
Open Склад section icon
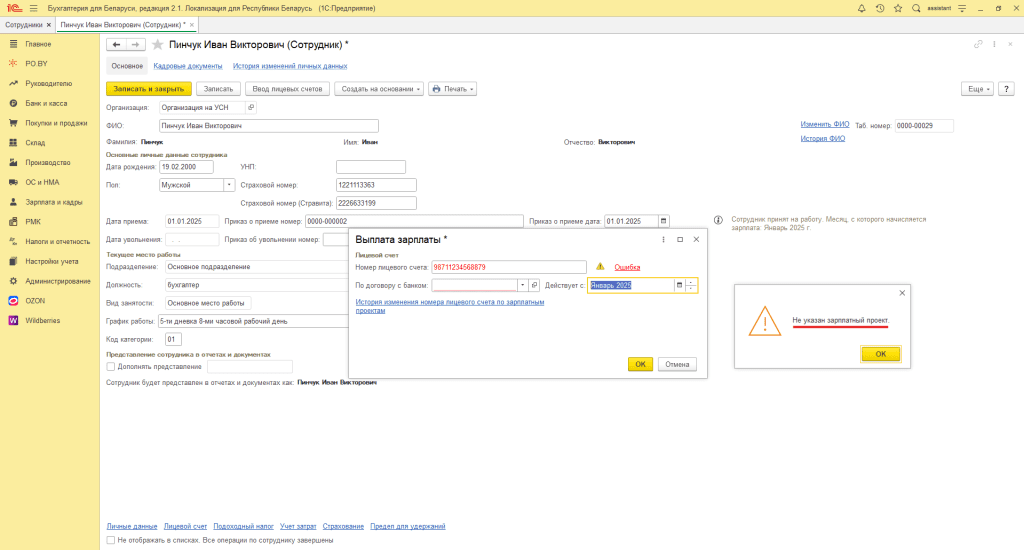point(13,142)
